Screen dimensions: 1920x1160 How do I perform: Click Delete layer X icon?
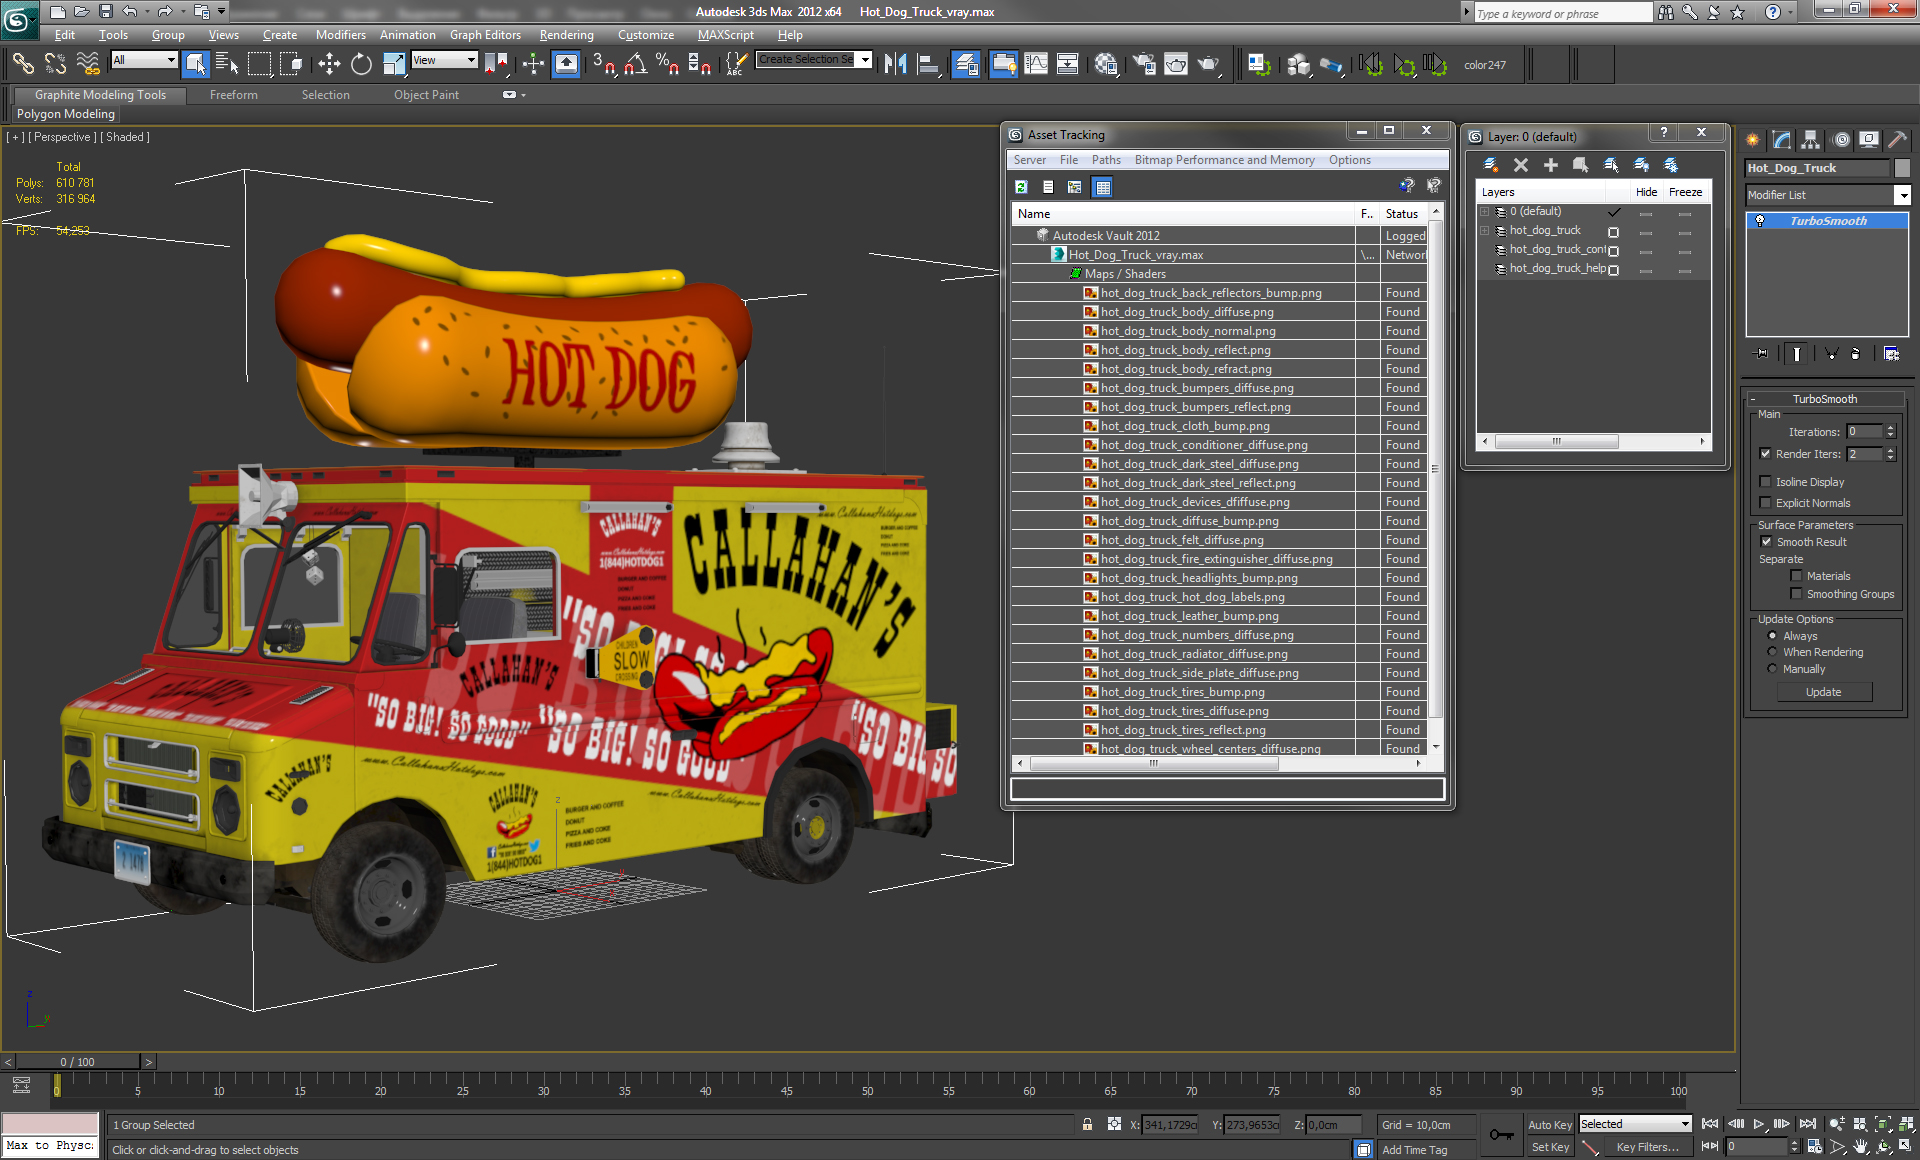point(1521,164)
